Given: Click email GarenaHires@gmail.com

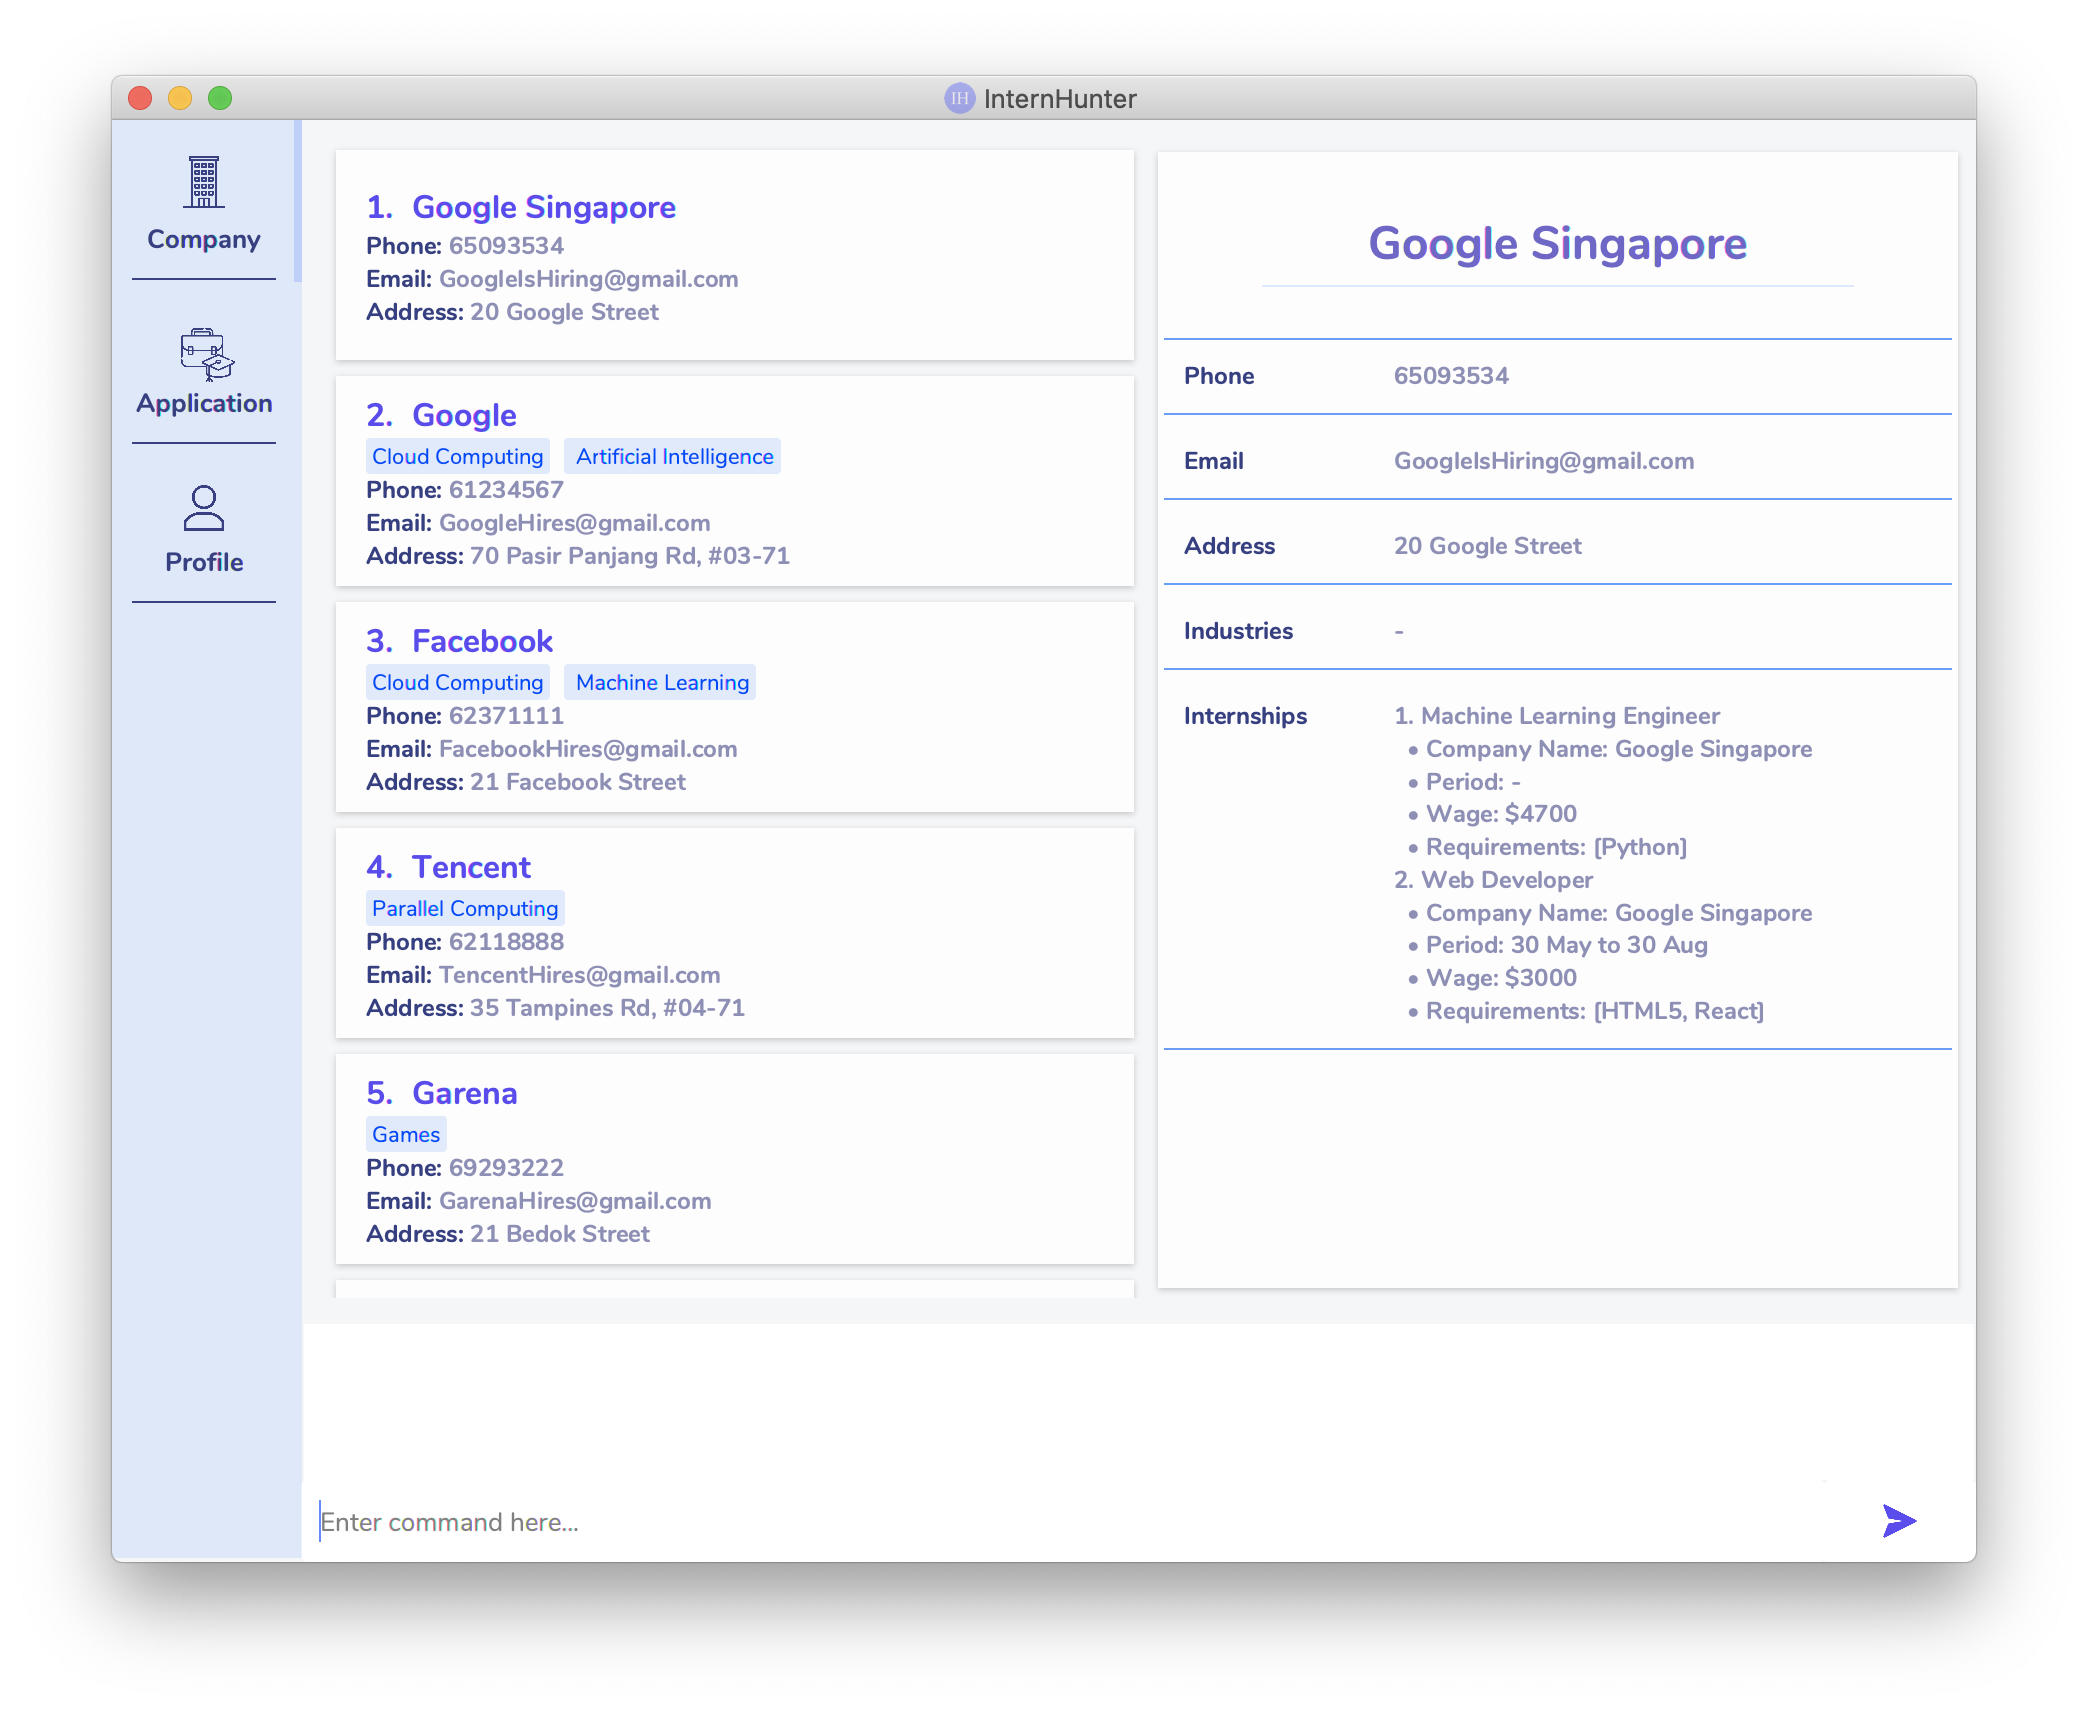Looking at the screenshot, I should pyautogui.click(x=575, y=1201).
